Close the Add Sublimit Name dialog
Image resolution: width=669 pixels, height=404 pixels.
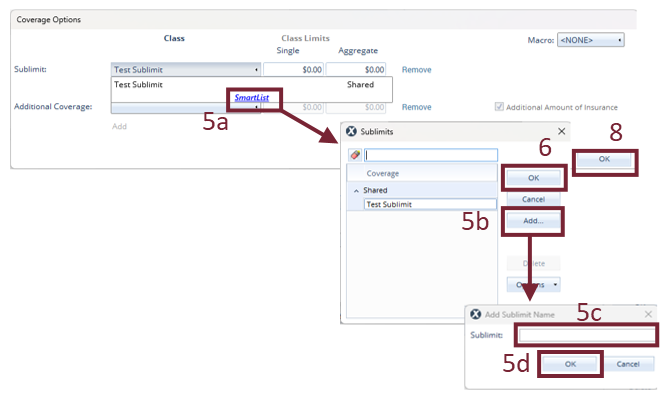pos(648,314)
